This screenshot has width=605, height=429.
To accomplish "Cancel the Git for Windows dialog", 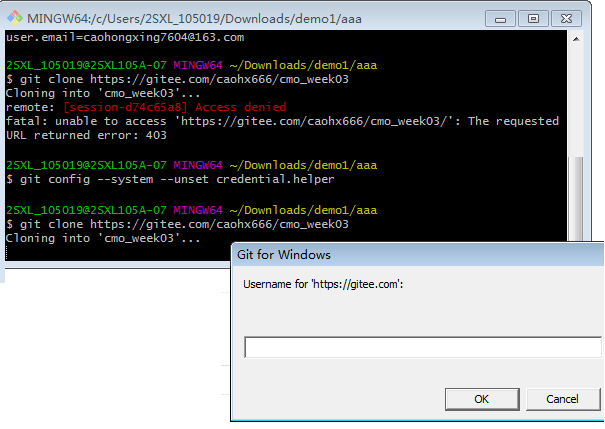I will click(x=563, y=399).
